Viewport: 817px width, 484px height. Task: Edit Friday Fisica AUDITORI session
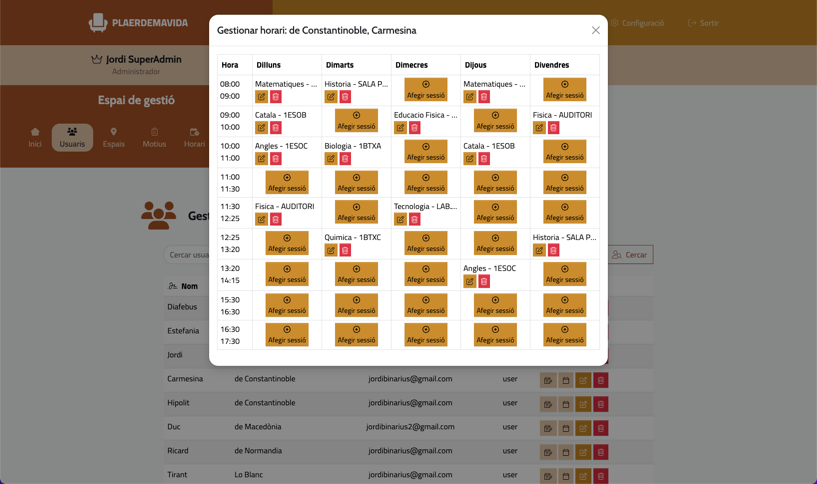pyautogui.click(x=539, y=128)
